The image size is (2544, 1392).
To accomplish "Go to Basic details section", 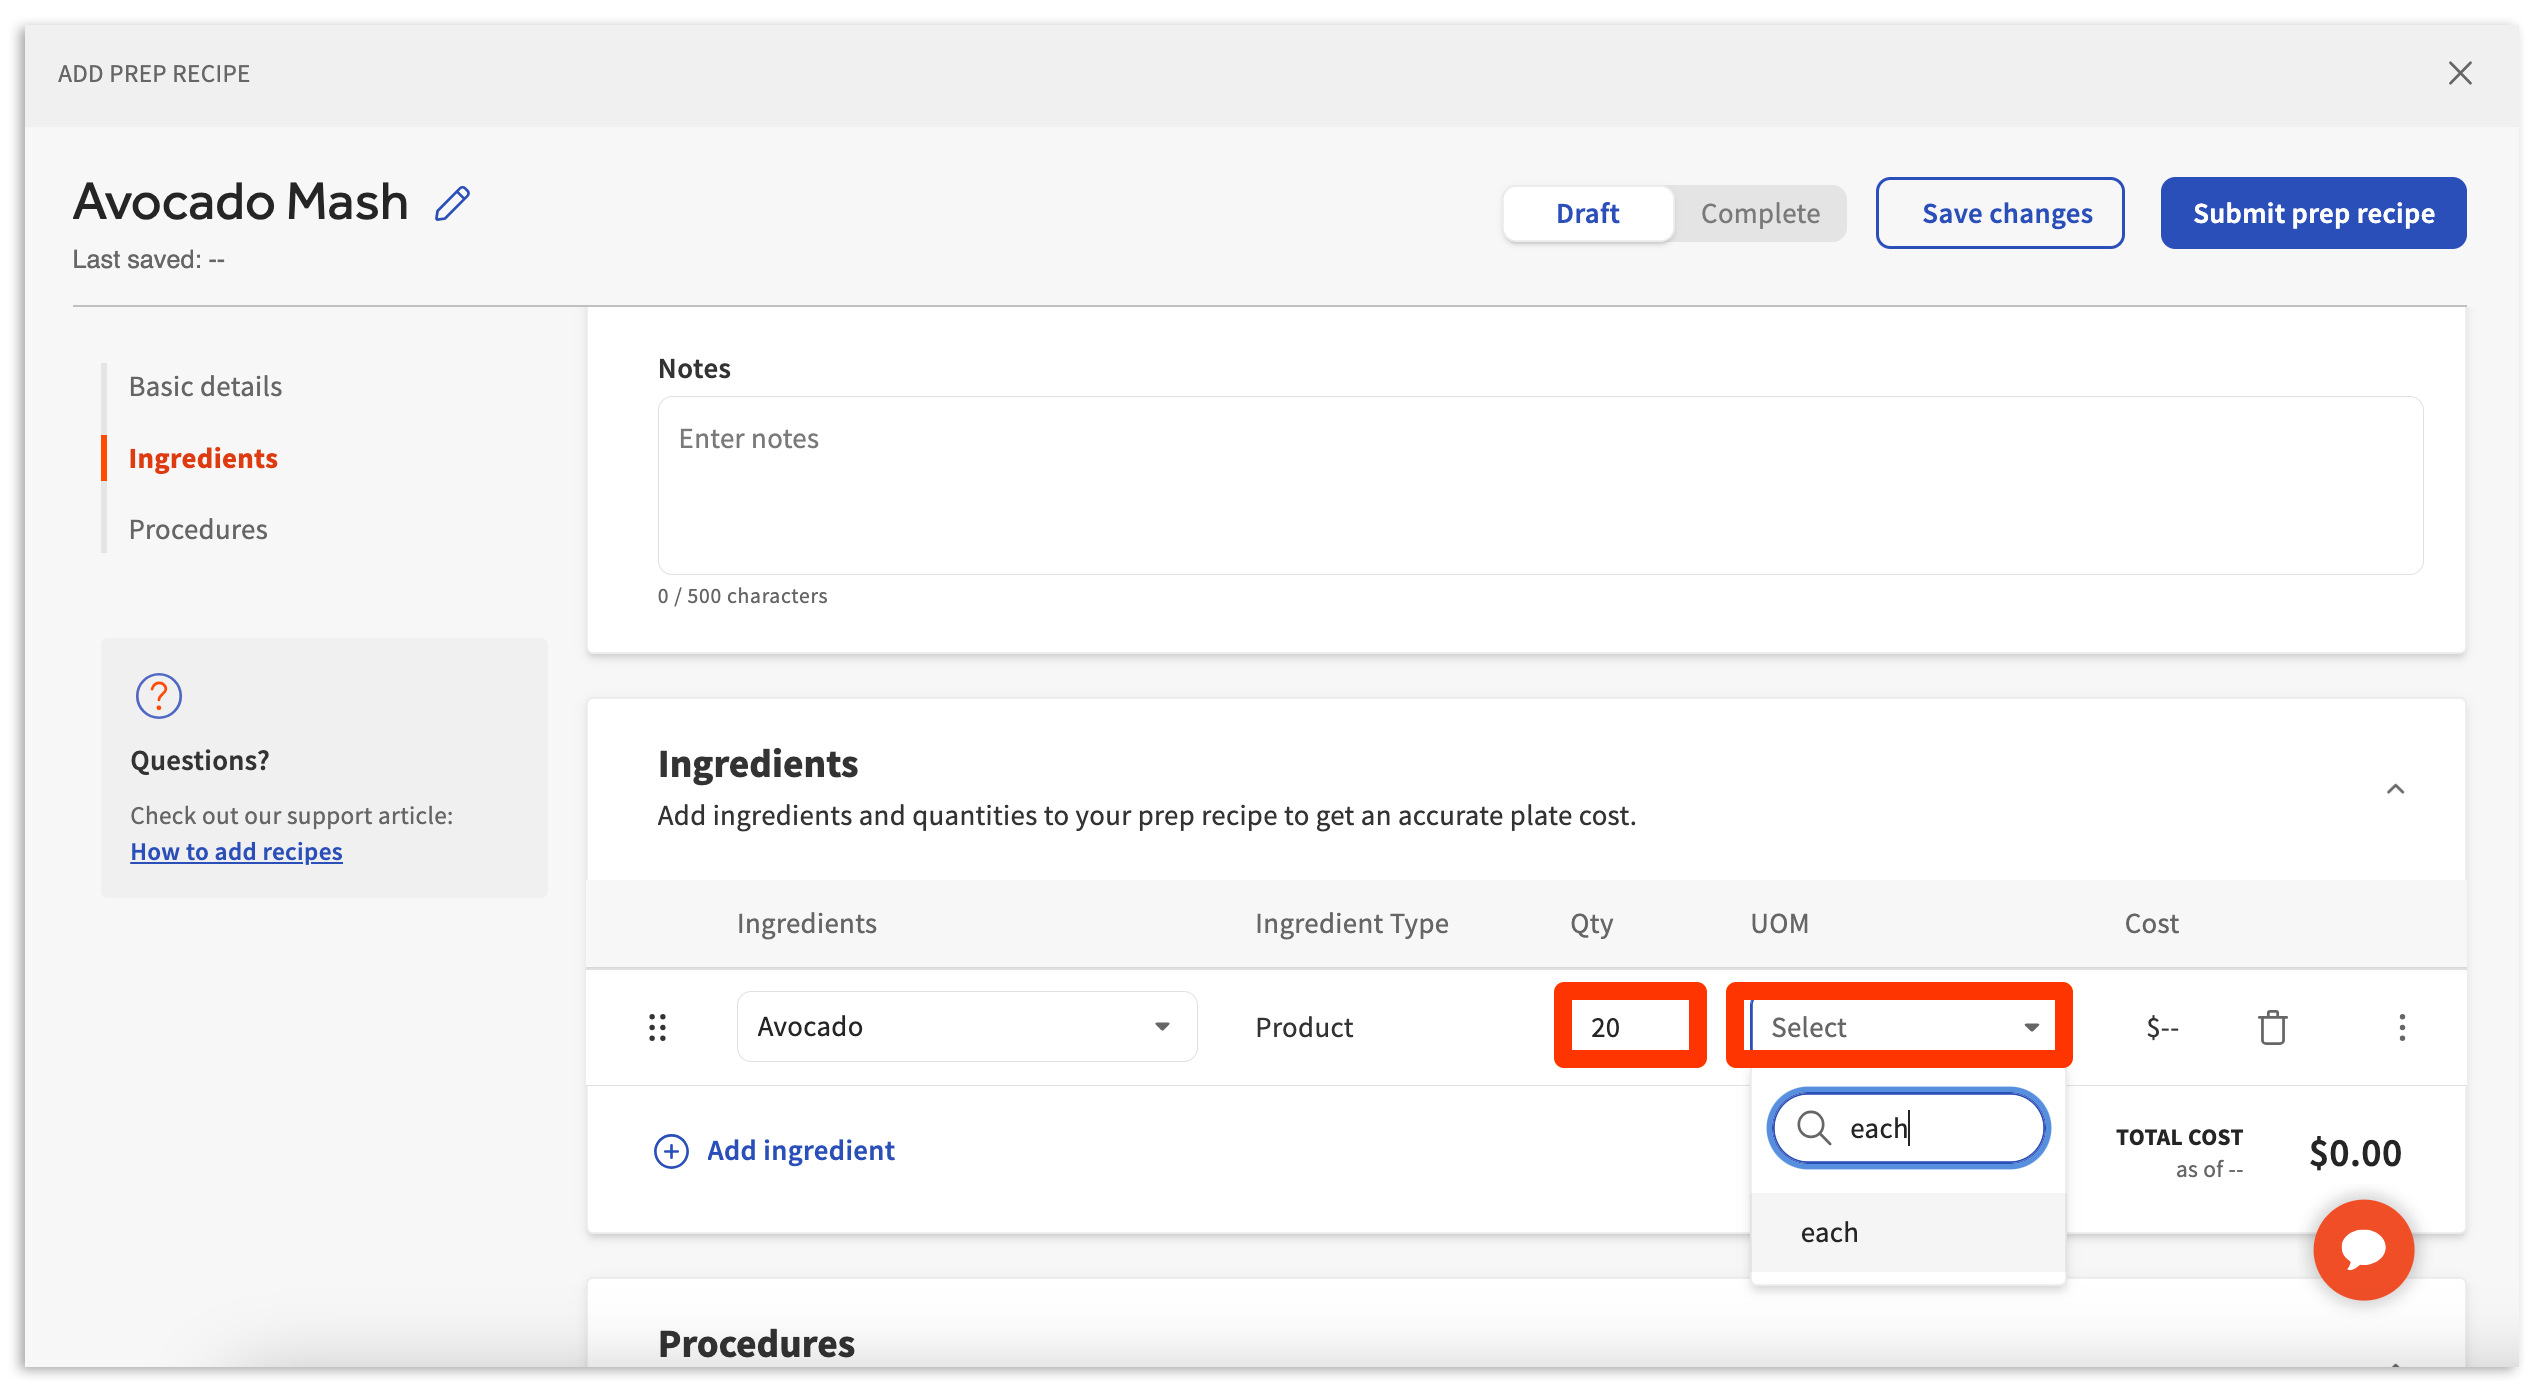I will [x=204, y=386].
